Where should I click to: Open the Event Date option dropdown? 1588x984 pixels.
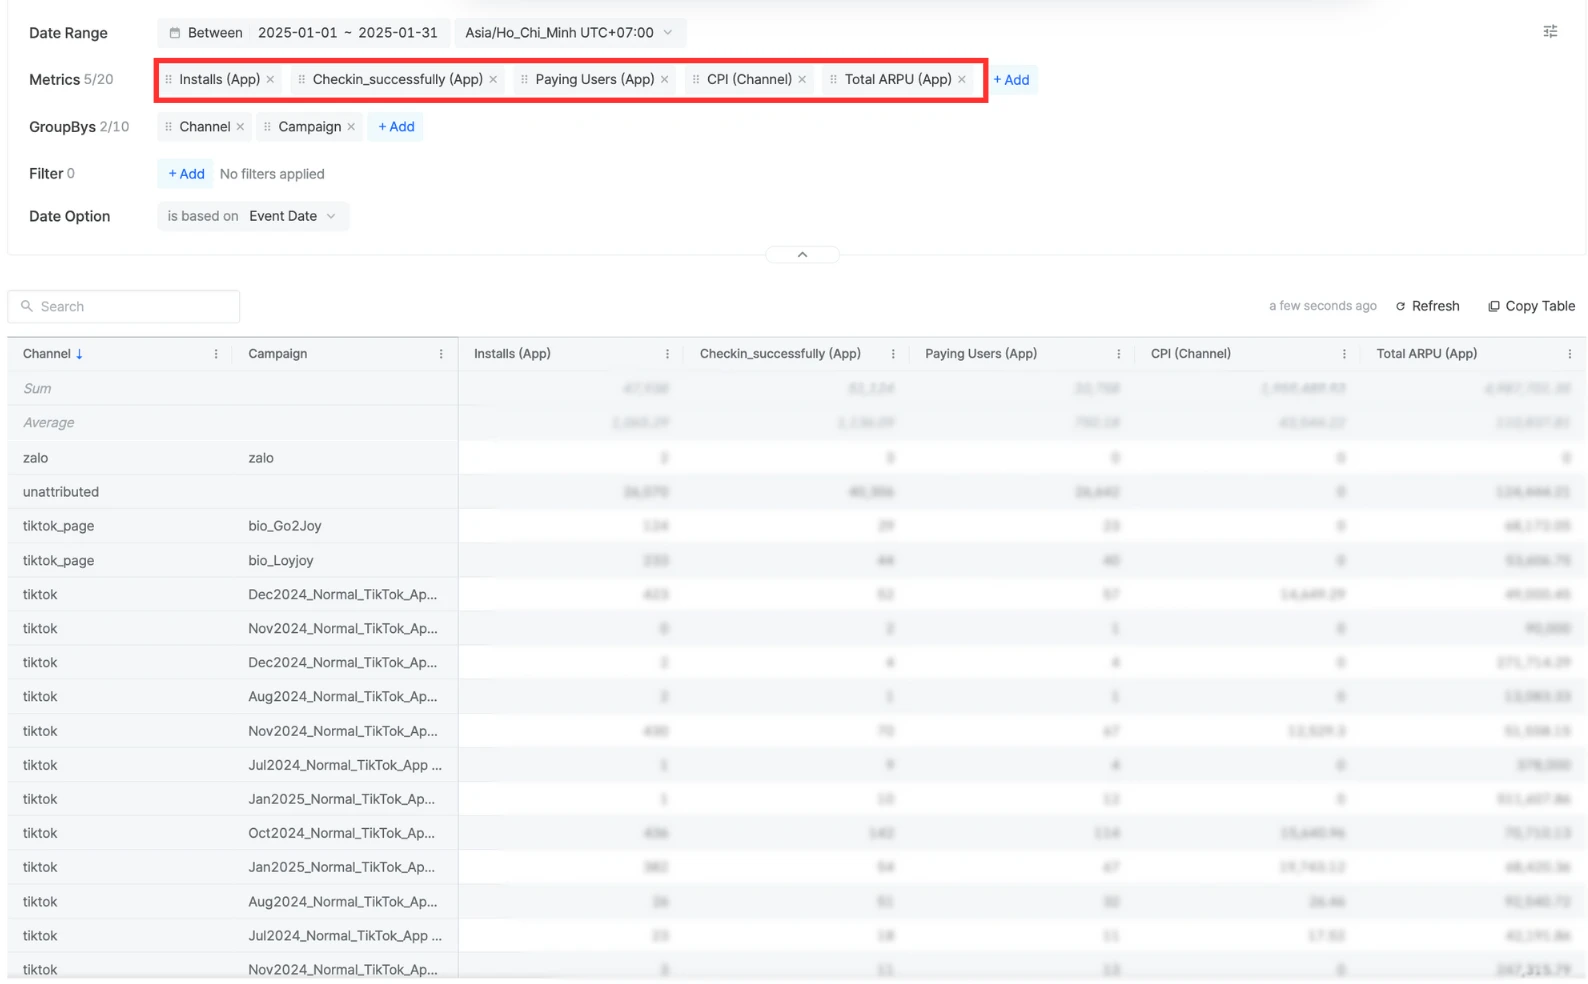point(292,216)
